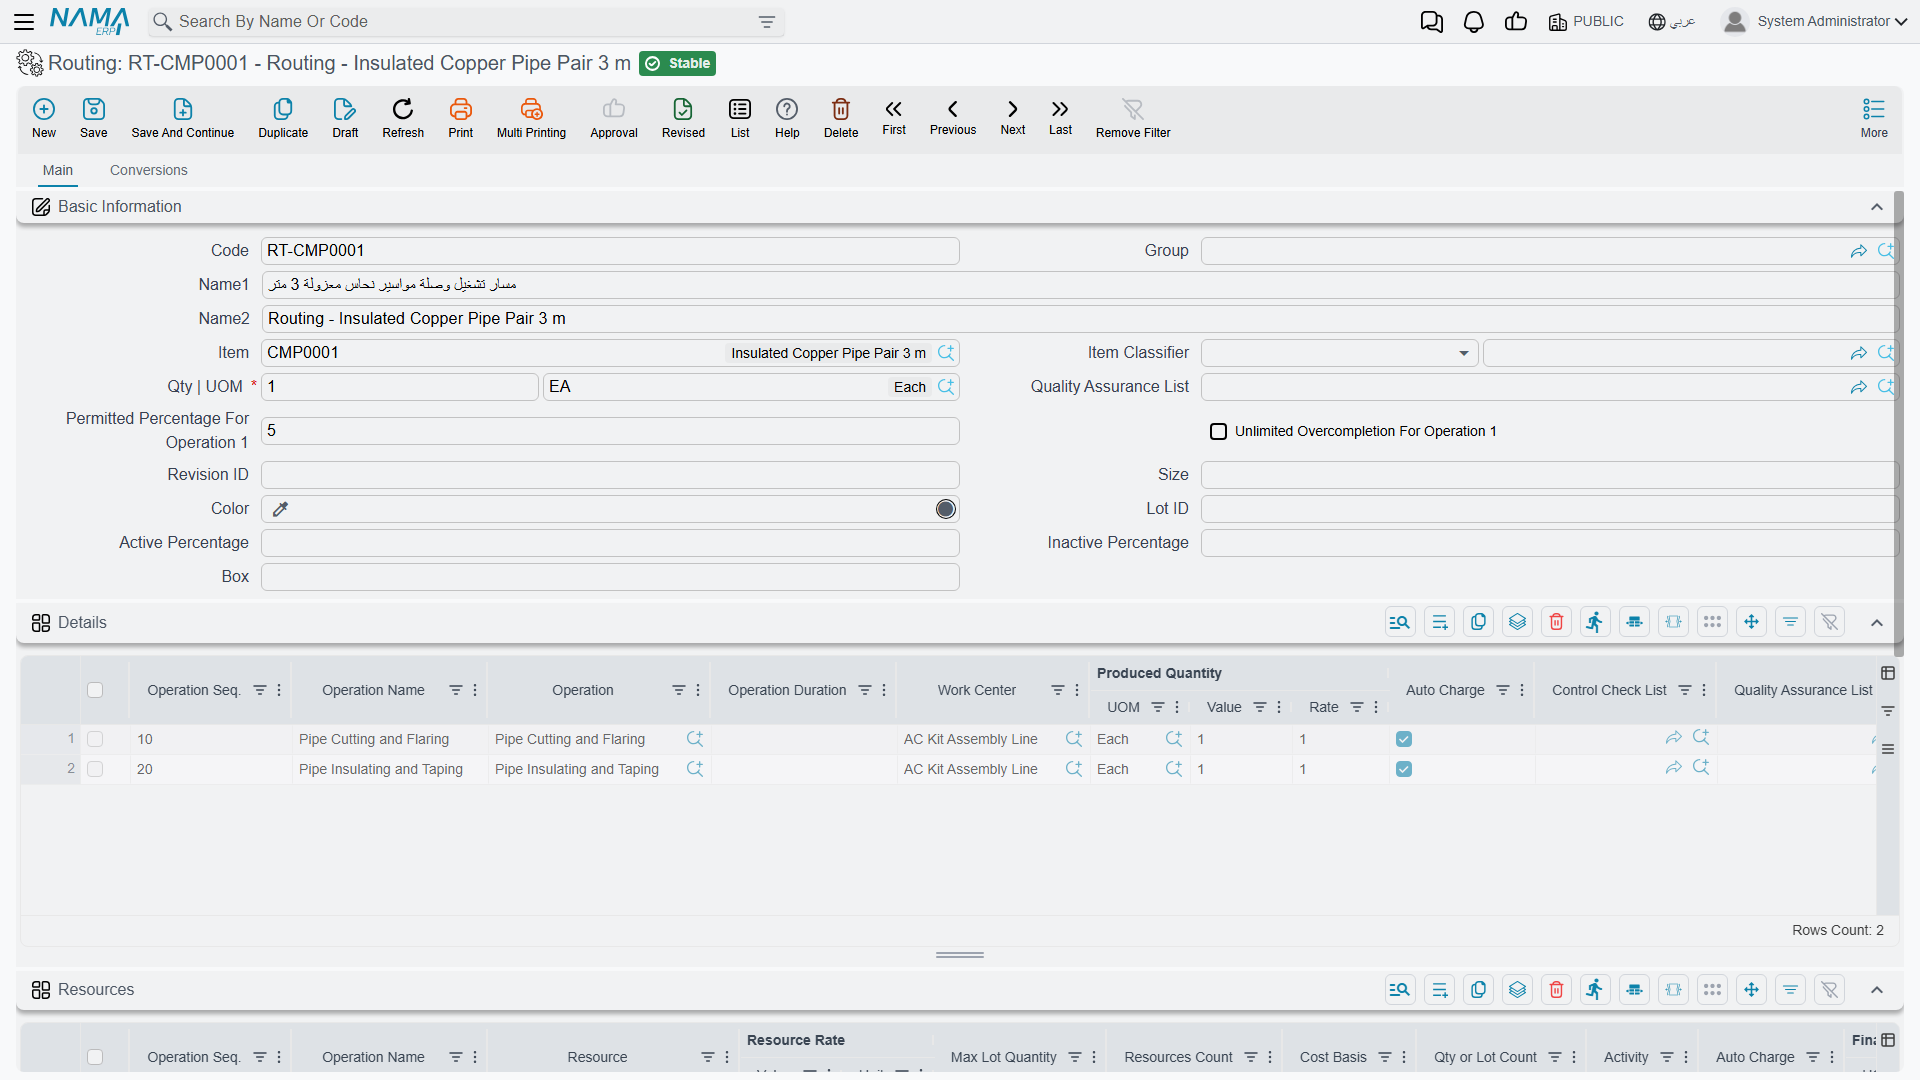Open the Color eyedropper picker
1920x1080 pixels.
[281, 509]
